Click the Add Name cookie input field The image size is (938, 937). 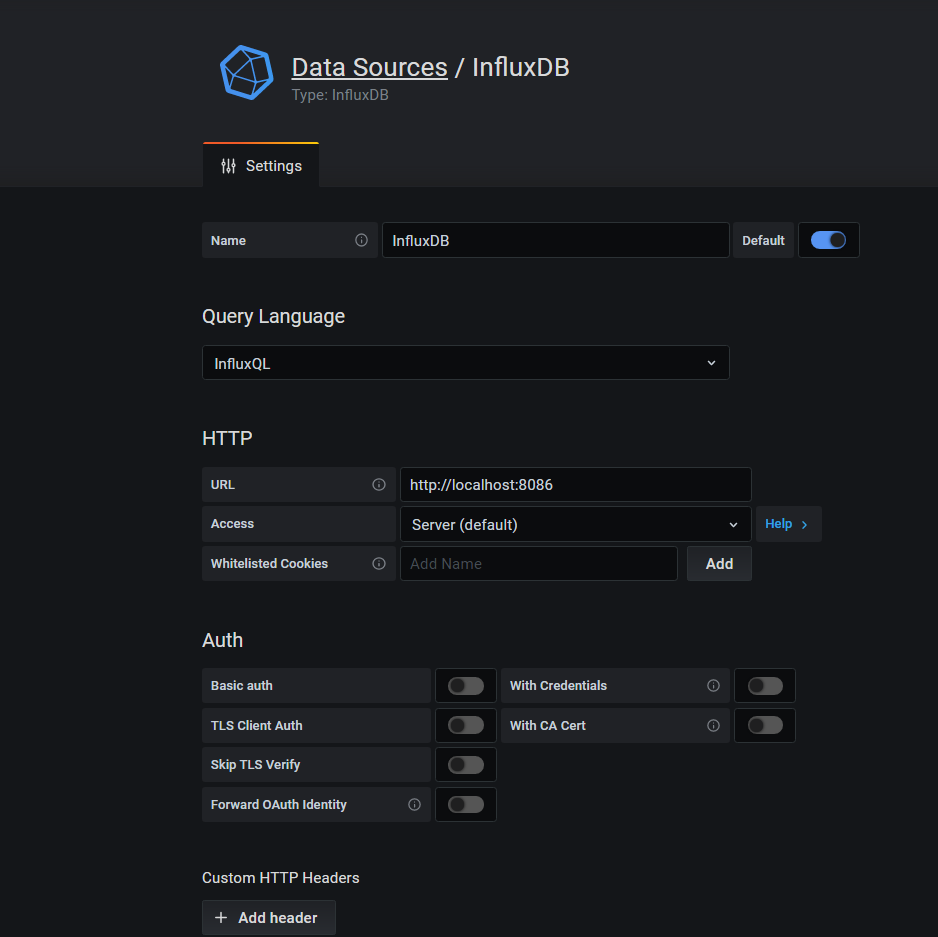point(538,564)
